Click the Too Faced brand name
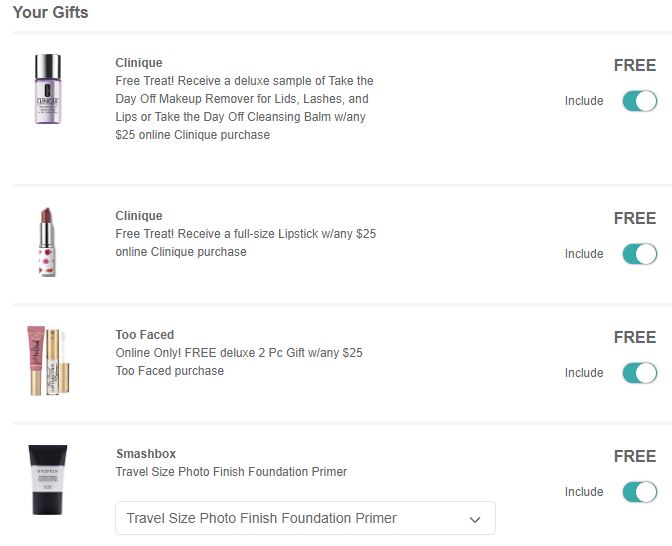This screenshot has height=546, width=672. [144, 335]
